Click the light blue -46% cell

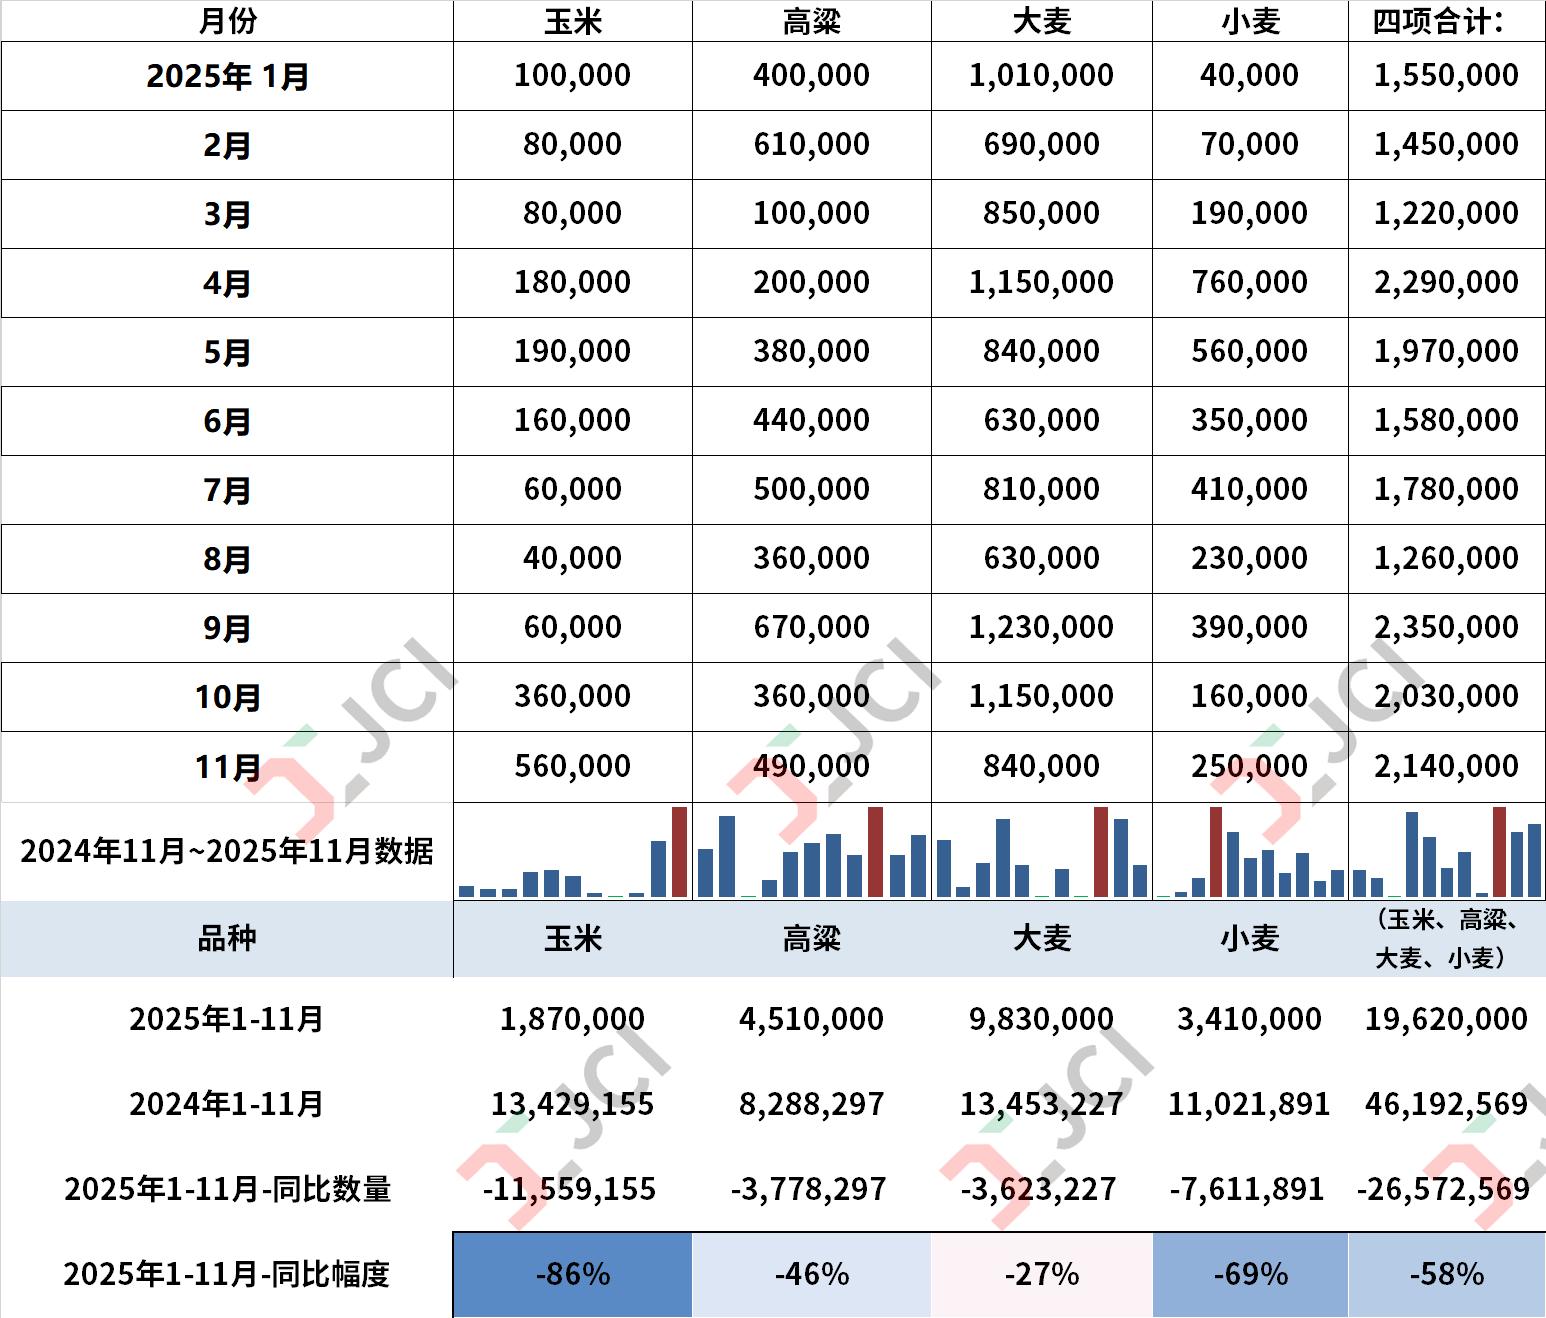(x=811, y=1275)
